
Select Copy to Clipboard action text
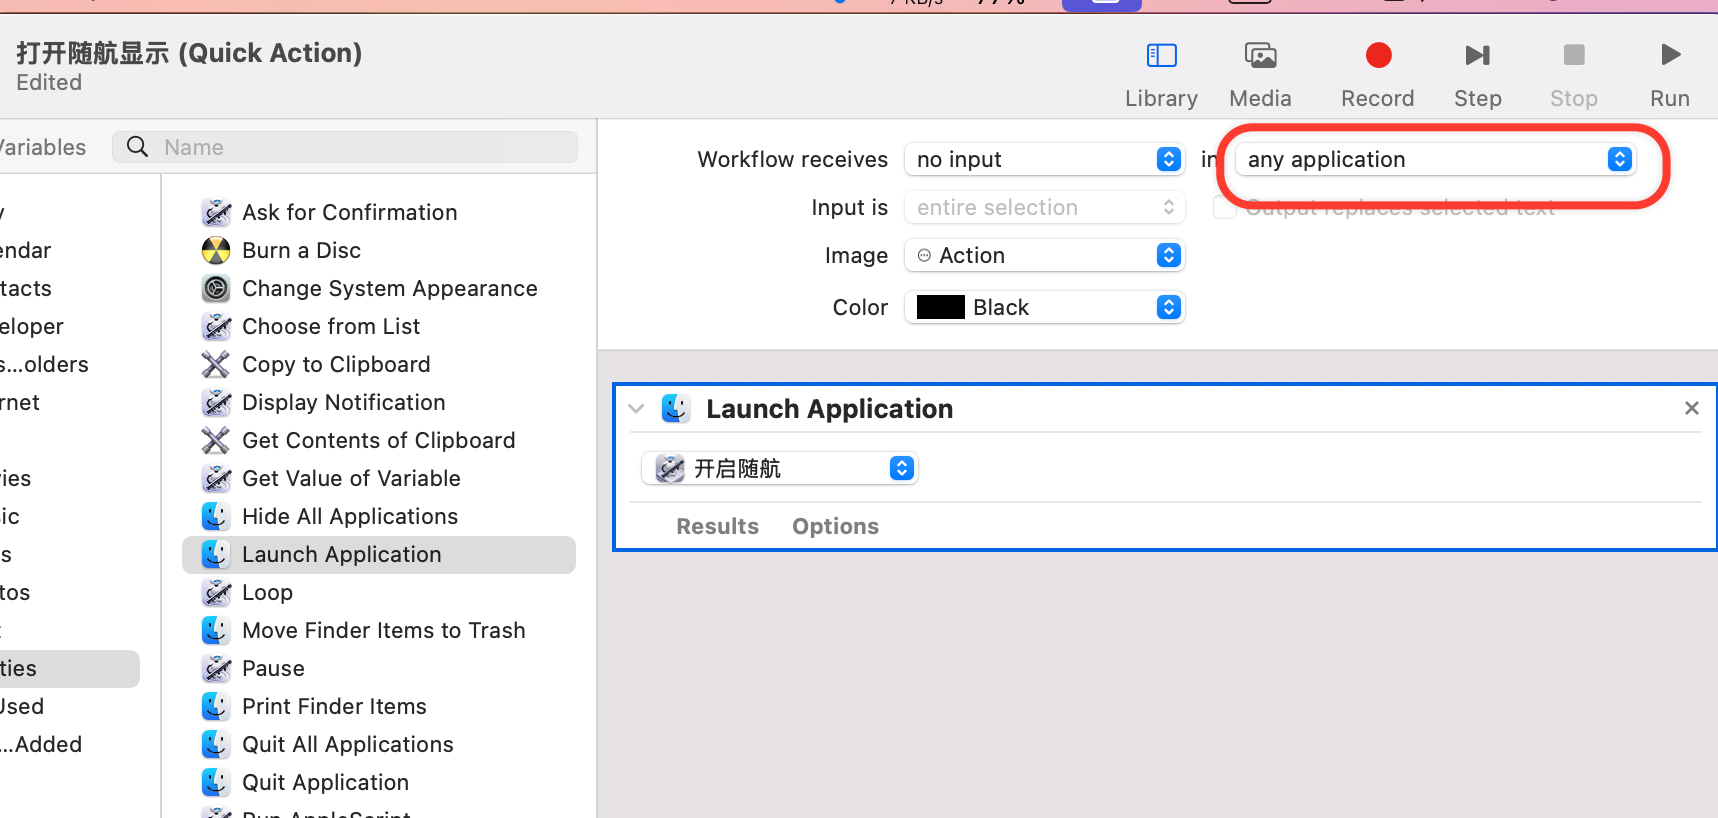[x=336, y=364]
